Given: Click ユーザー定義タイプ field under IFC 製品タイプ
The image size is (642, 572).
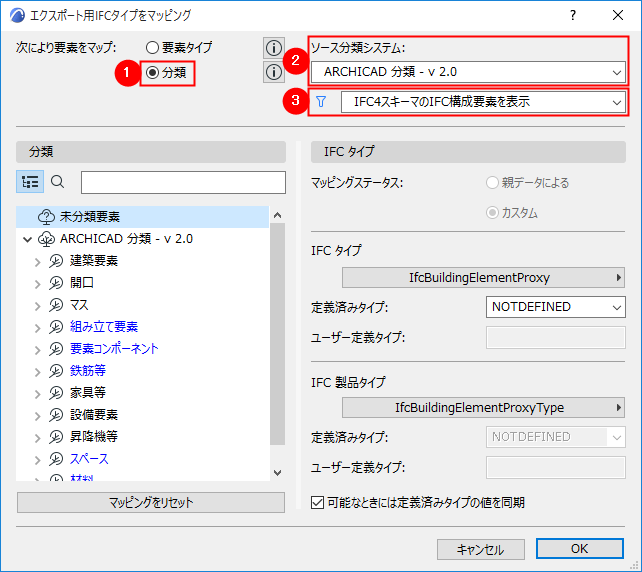Looking at the screenshot, I should click(556, 467).
